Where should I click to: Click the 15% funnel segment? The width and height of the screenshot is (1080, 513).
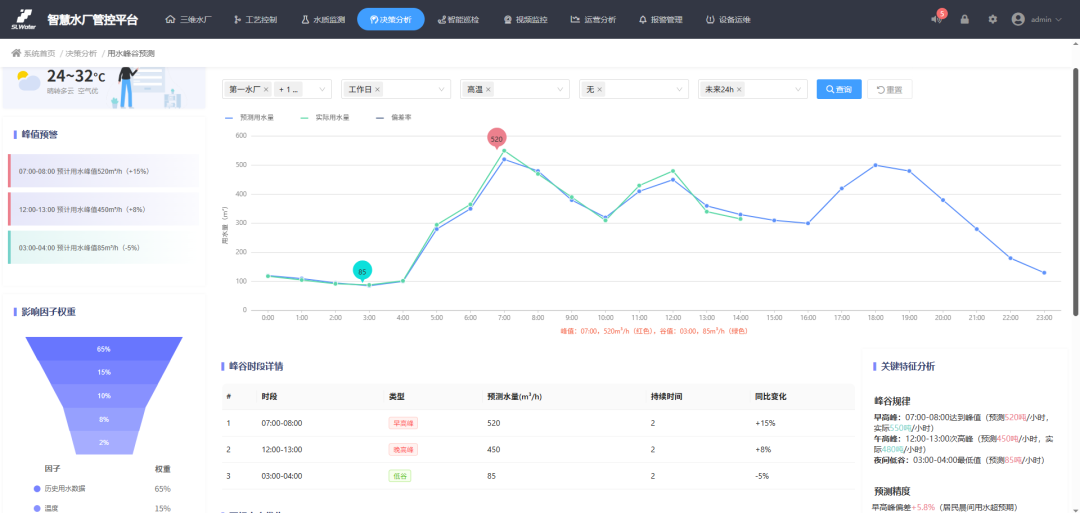click(x=104, y=373)
